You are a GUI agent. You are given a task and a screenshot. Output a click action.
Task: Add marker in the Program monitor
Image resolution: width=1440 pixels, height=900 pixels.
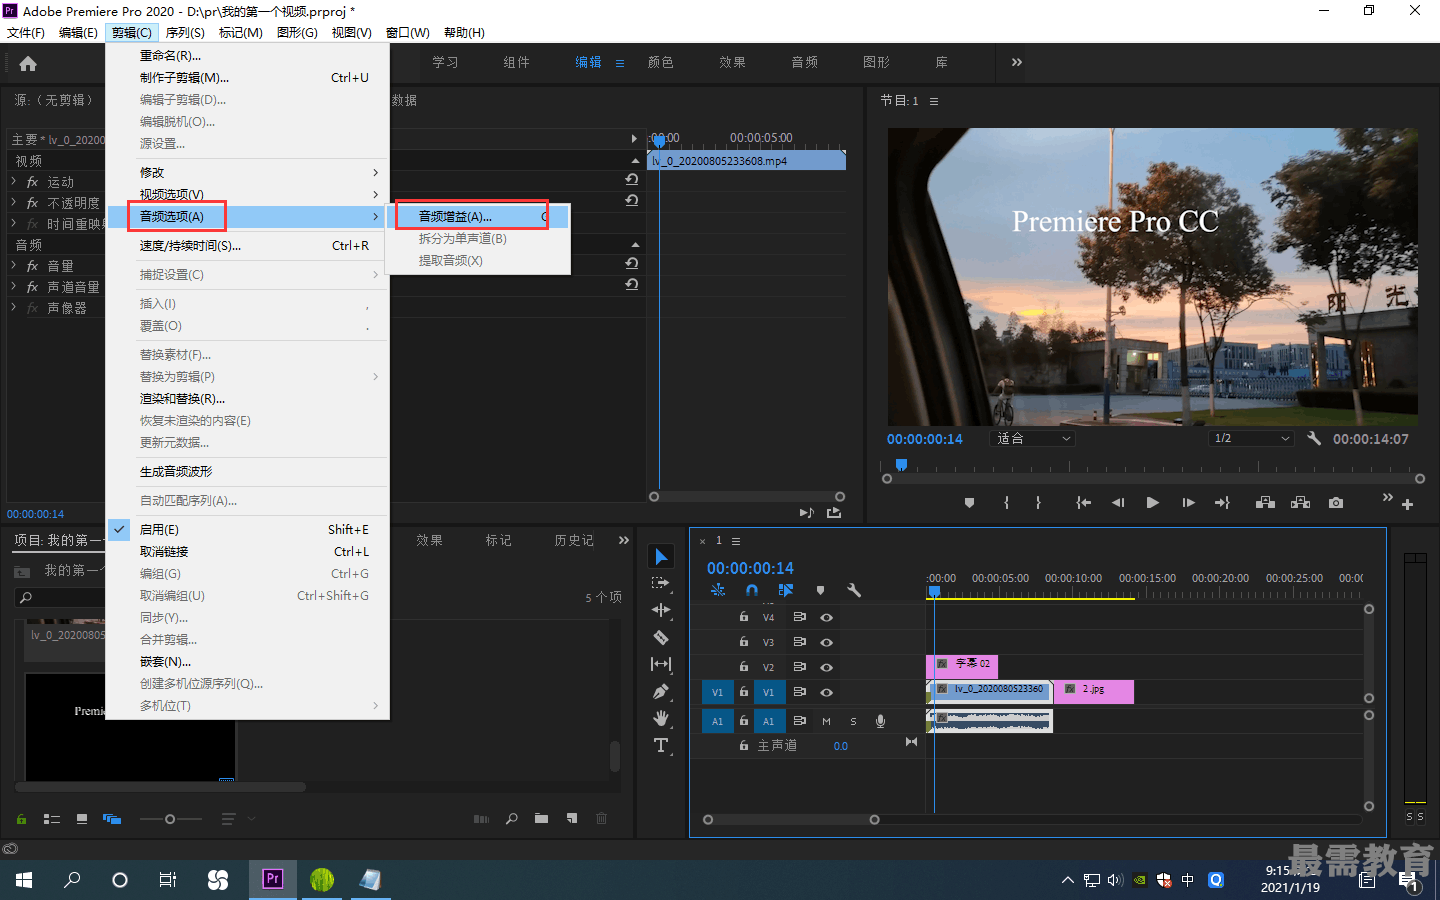tap(969, 503)
